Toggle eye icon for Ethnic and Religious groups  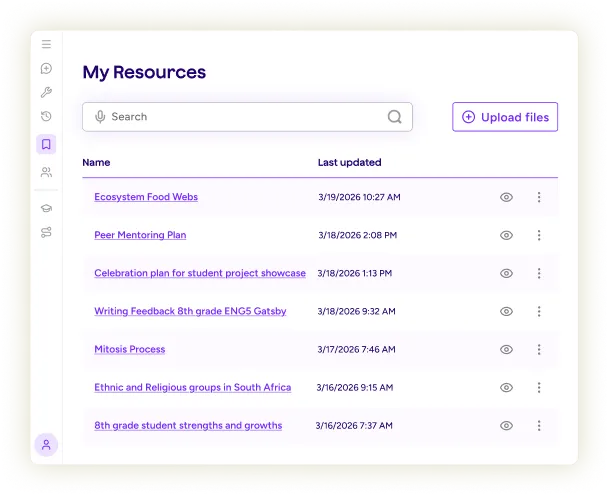tap(506, 388)
